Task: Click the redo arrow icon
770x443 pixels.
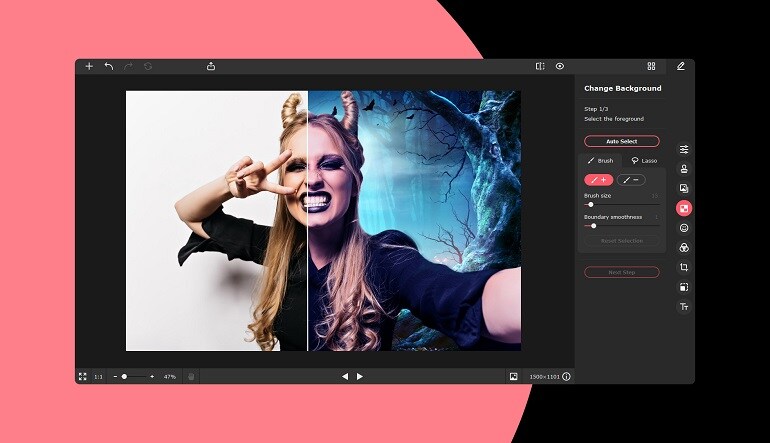Action: click(129, 66)
